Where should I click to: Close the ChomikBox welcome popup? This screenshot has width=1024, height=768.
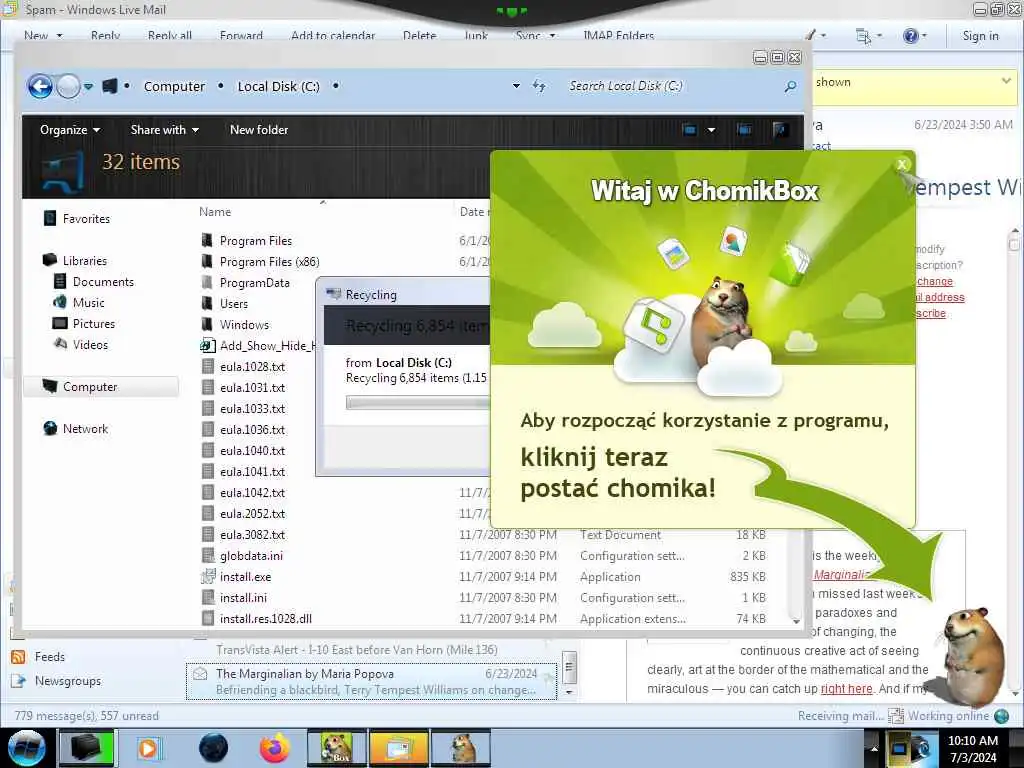[902, 165]
